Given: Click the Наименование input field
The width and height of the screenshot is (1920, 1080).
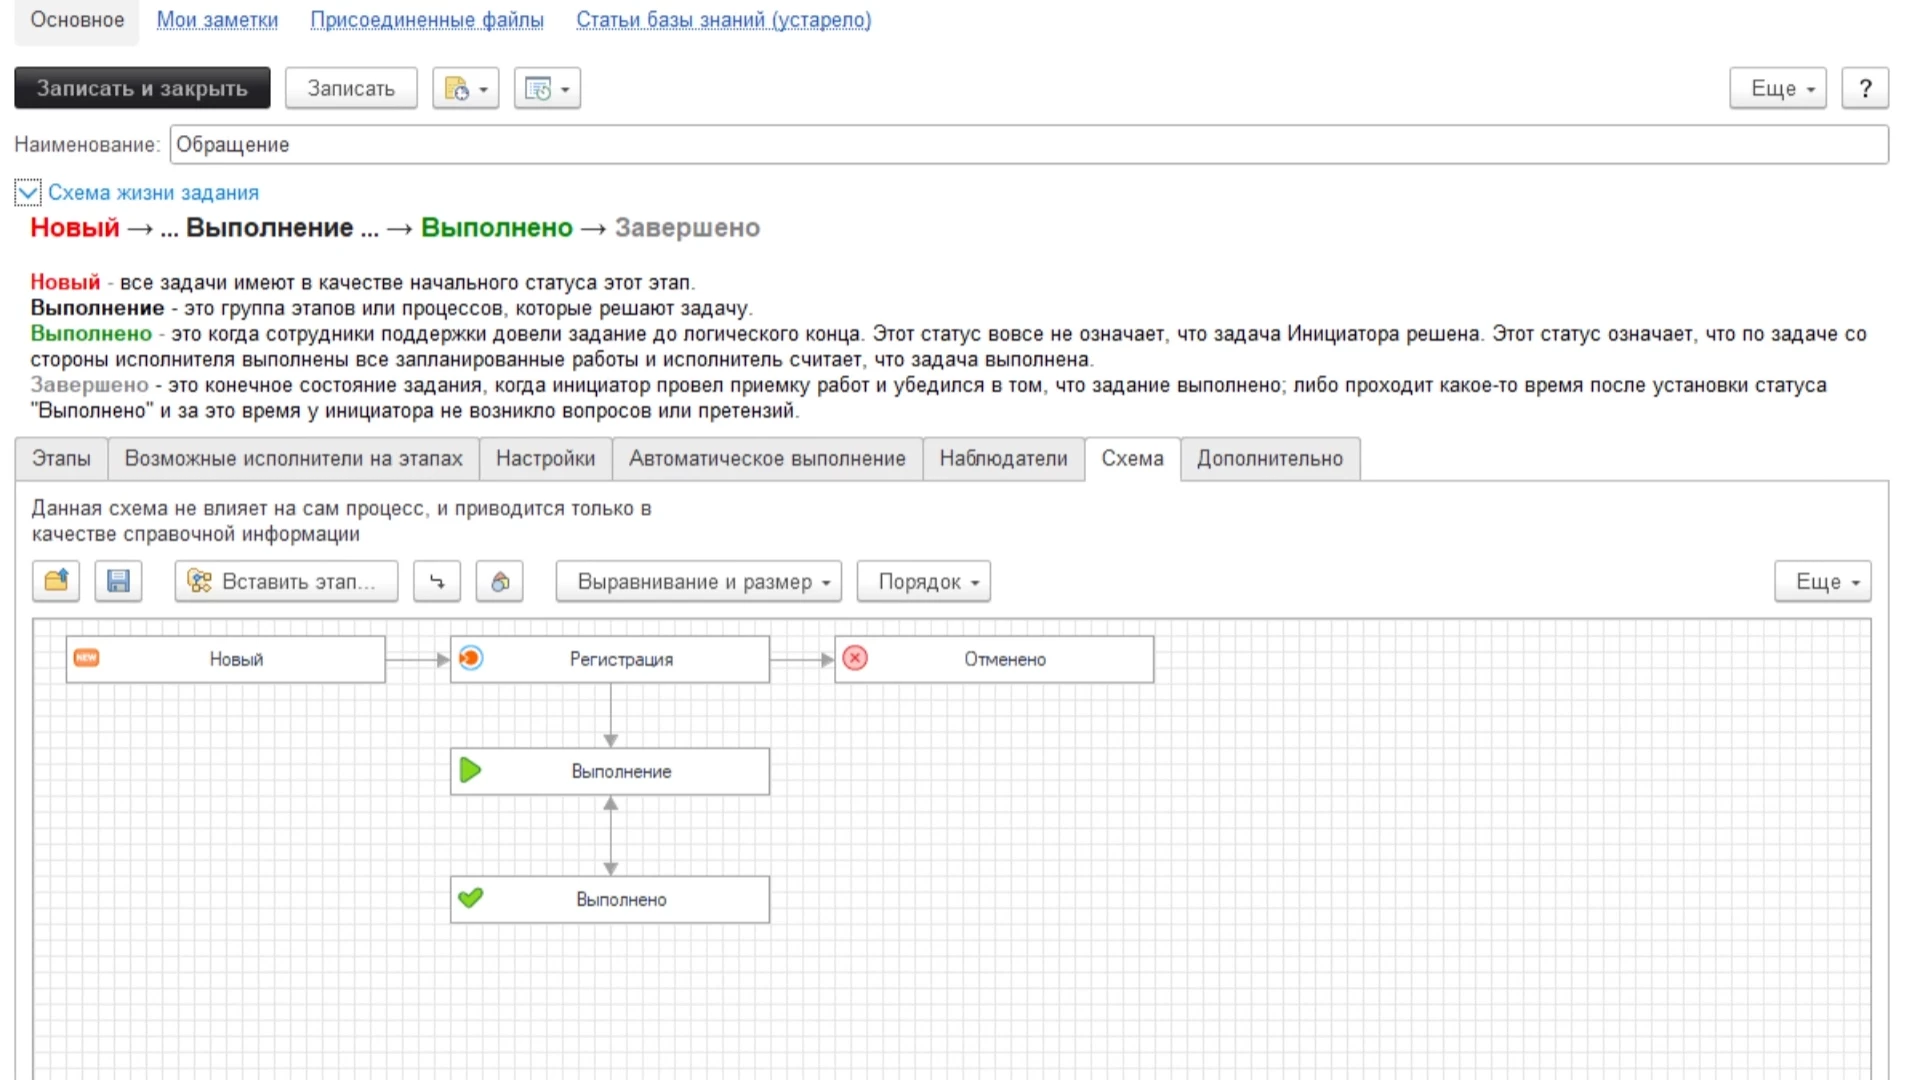Looking at the screenshot, I should (1029, 144).
